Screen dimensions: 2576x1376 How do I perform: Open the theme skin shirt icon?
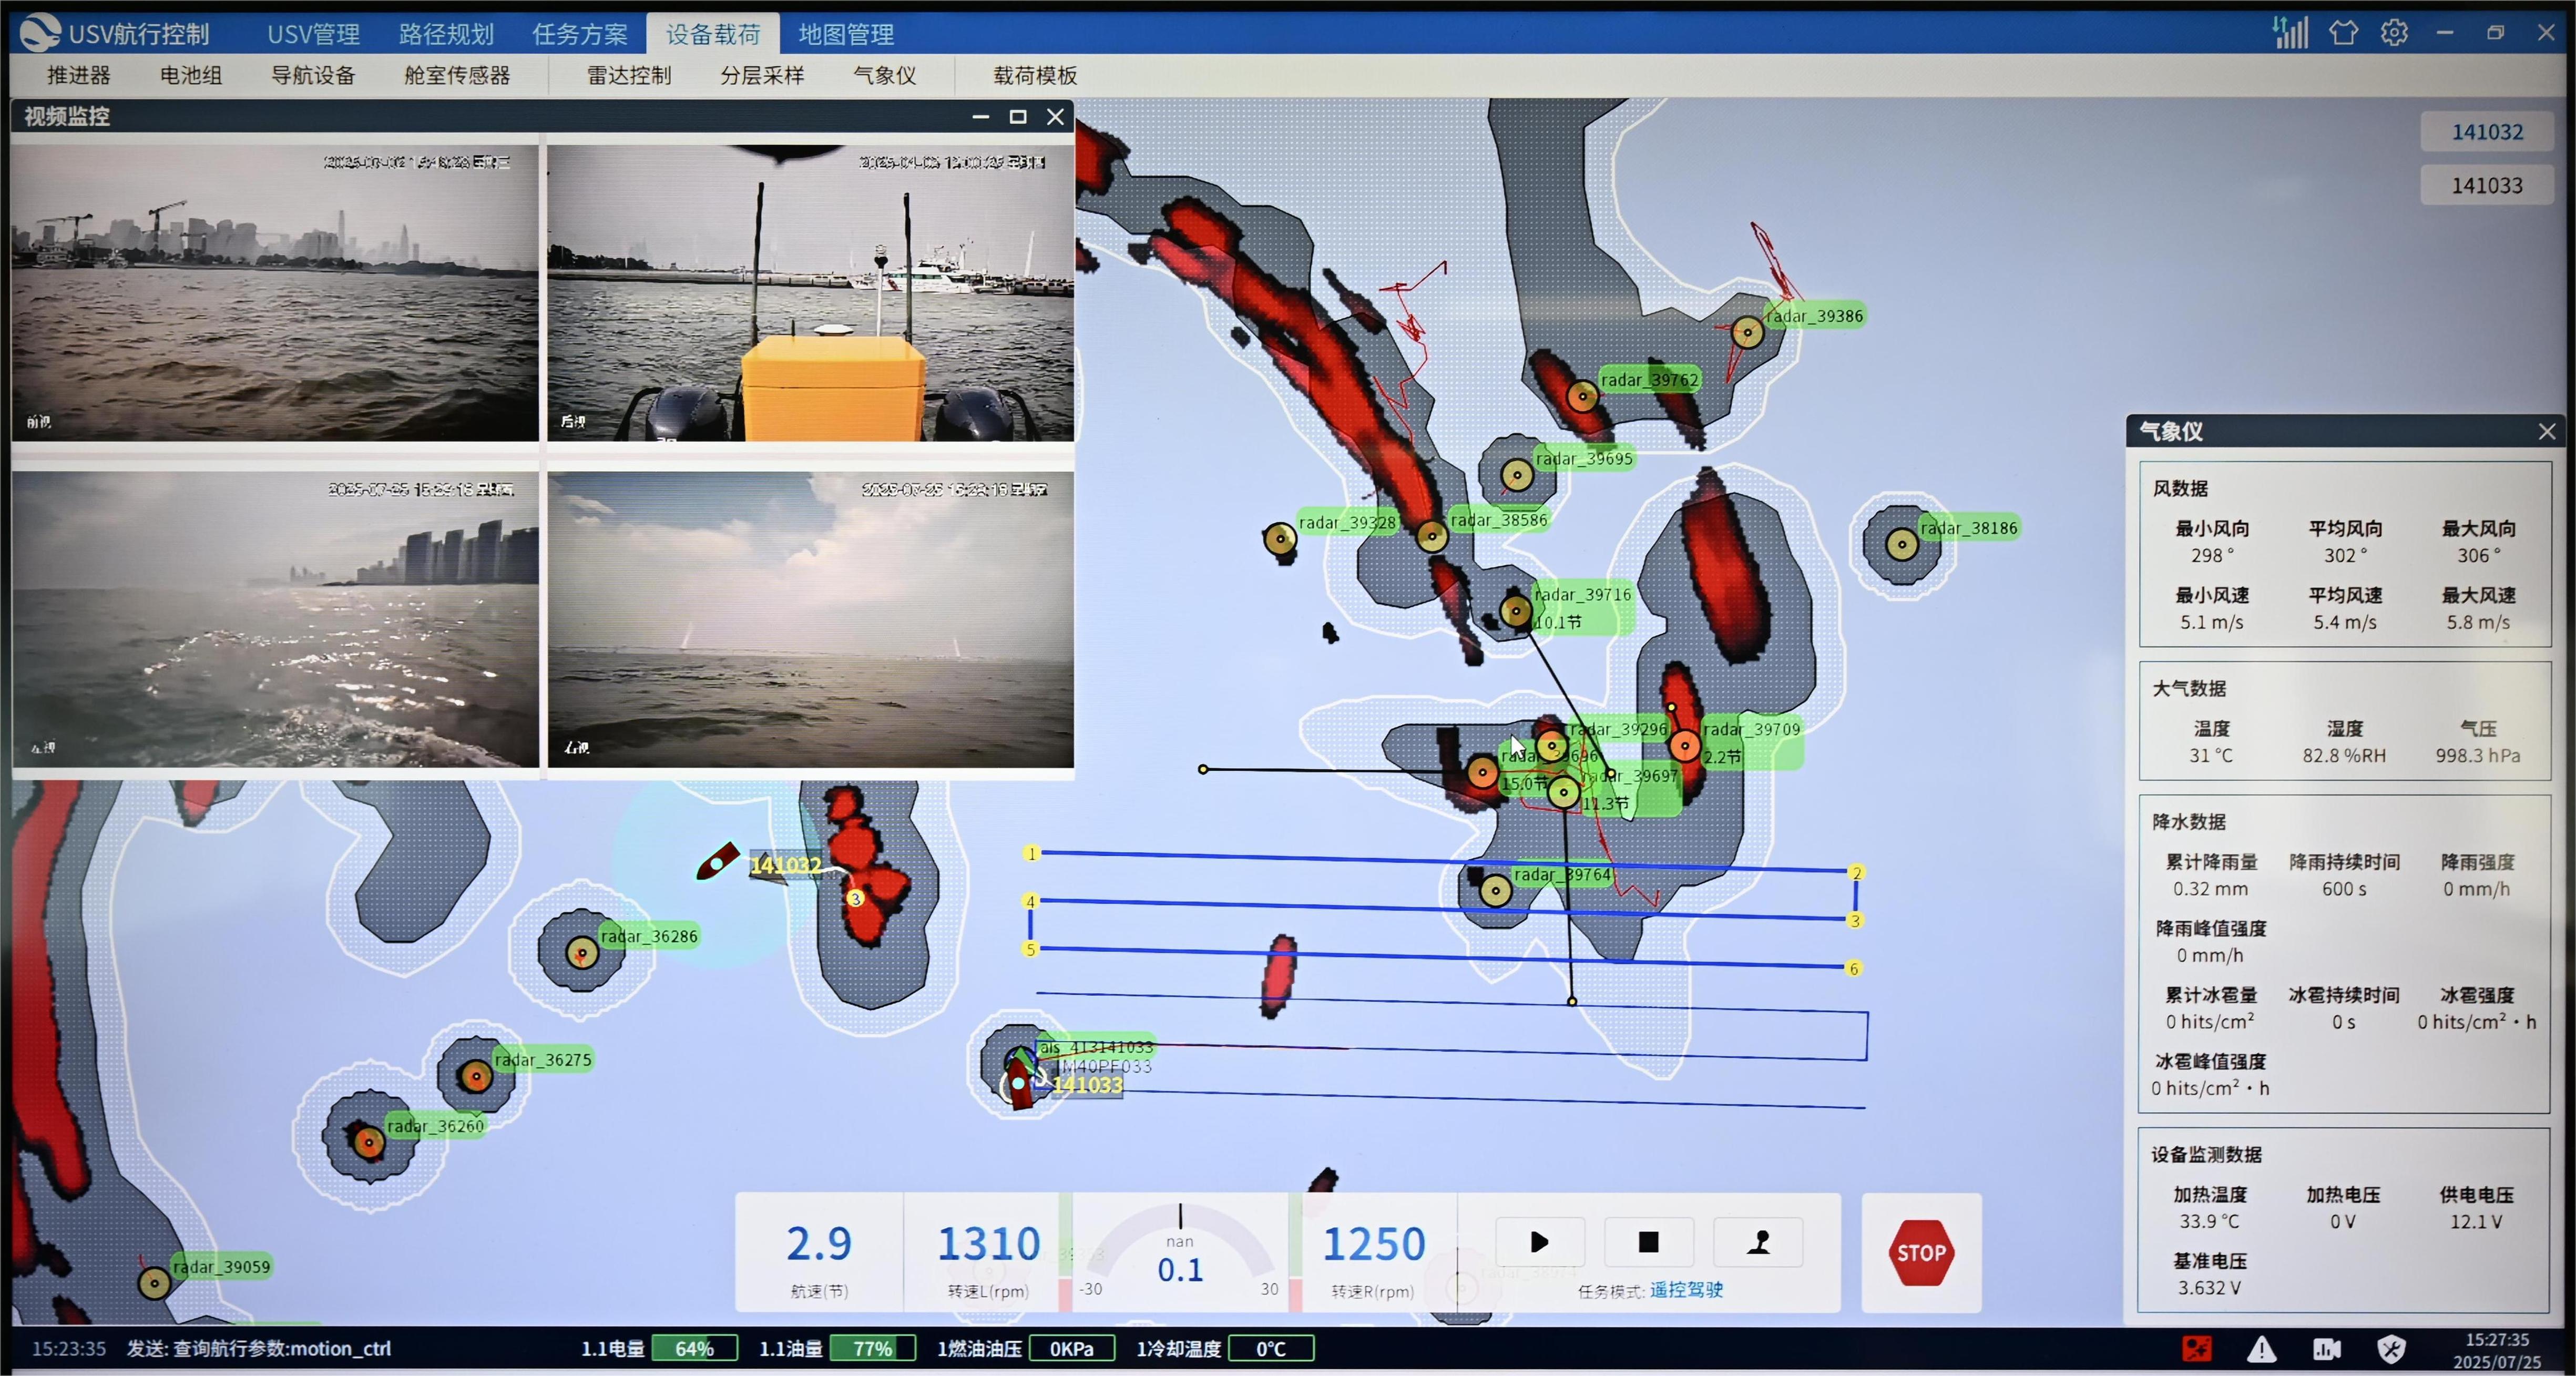[x=2343, y=33]
